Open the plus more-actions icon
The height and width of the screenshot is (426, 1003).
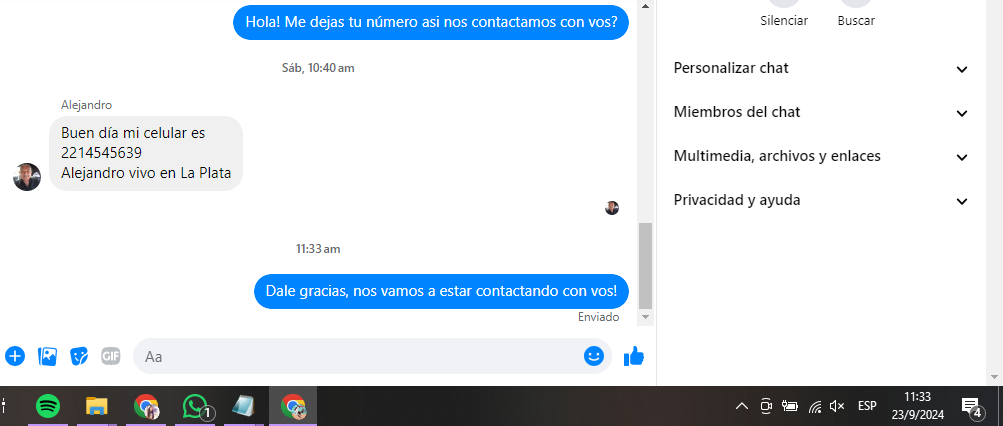coord(15,356)
